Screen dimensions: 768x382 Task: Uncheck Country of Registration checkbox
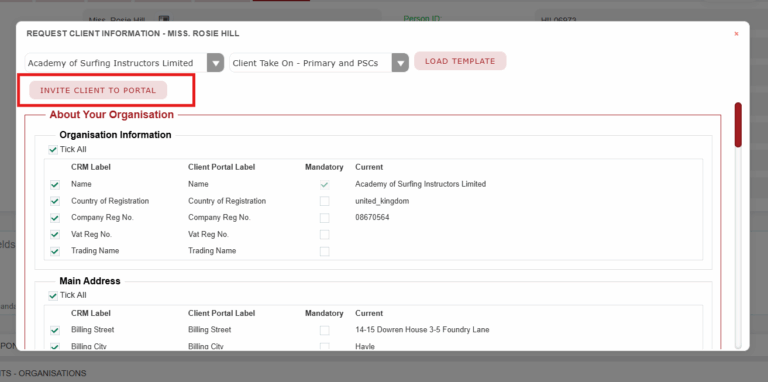[55, 201]
